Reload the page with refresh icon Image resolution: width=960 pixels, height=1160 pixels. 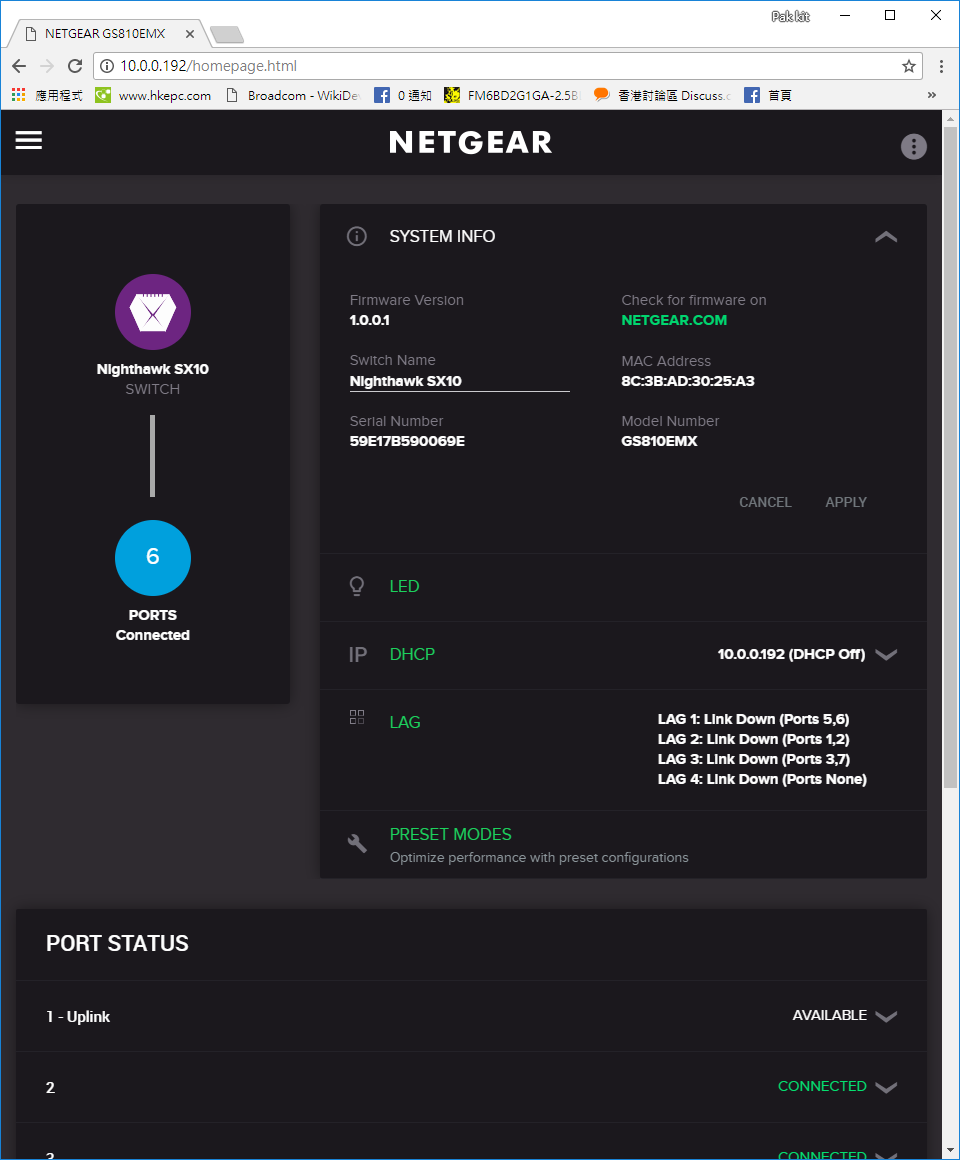pyautogui.click(x=75, y=66)
